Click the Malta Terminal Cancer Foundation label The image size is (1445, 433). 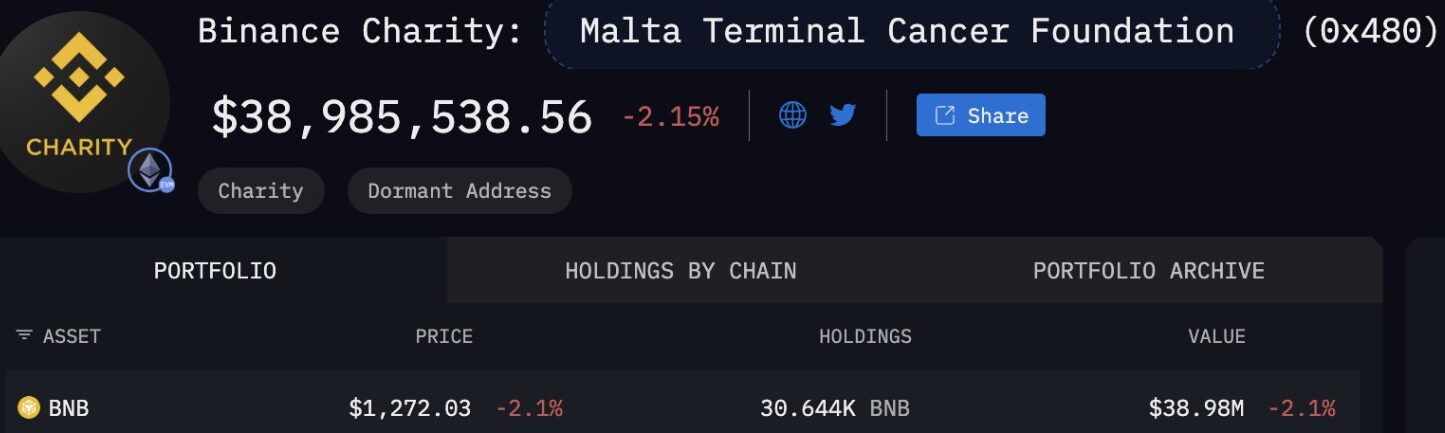coord(907,32)
